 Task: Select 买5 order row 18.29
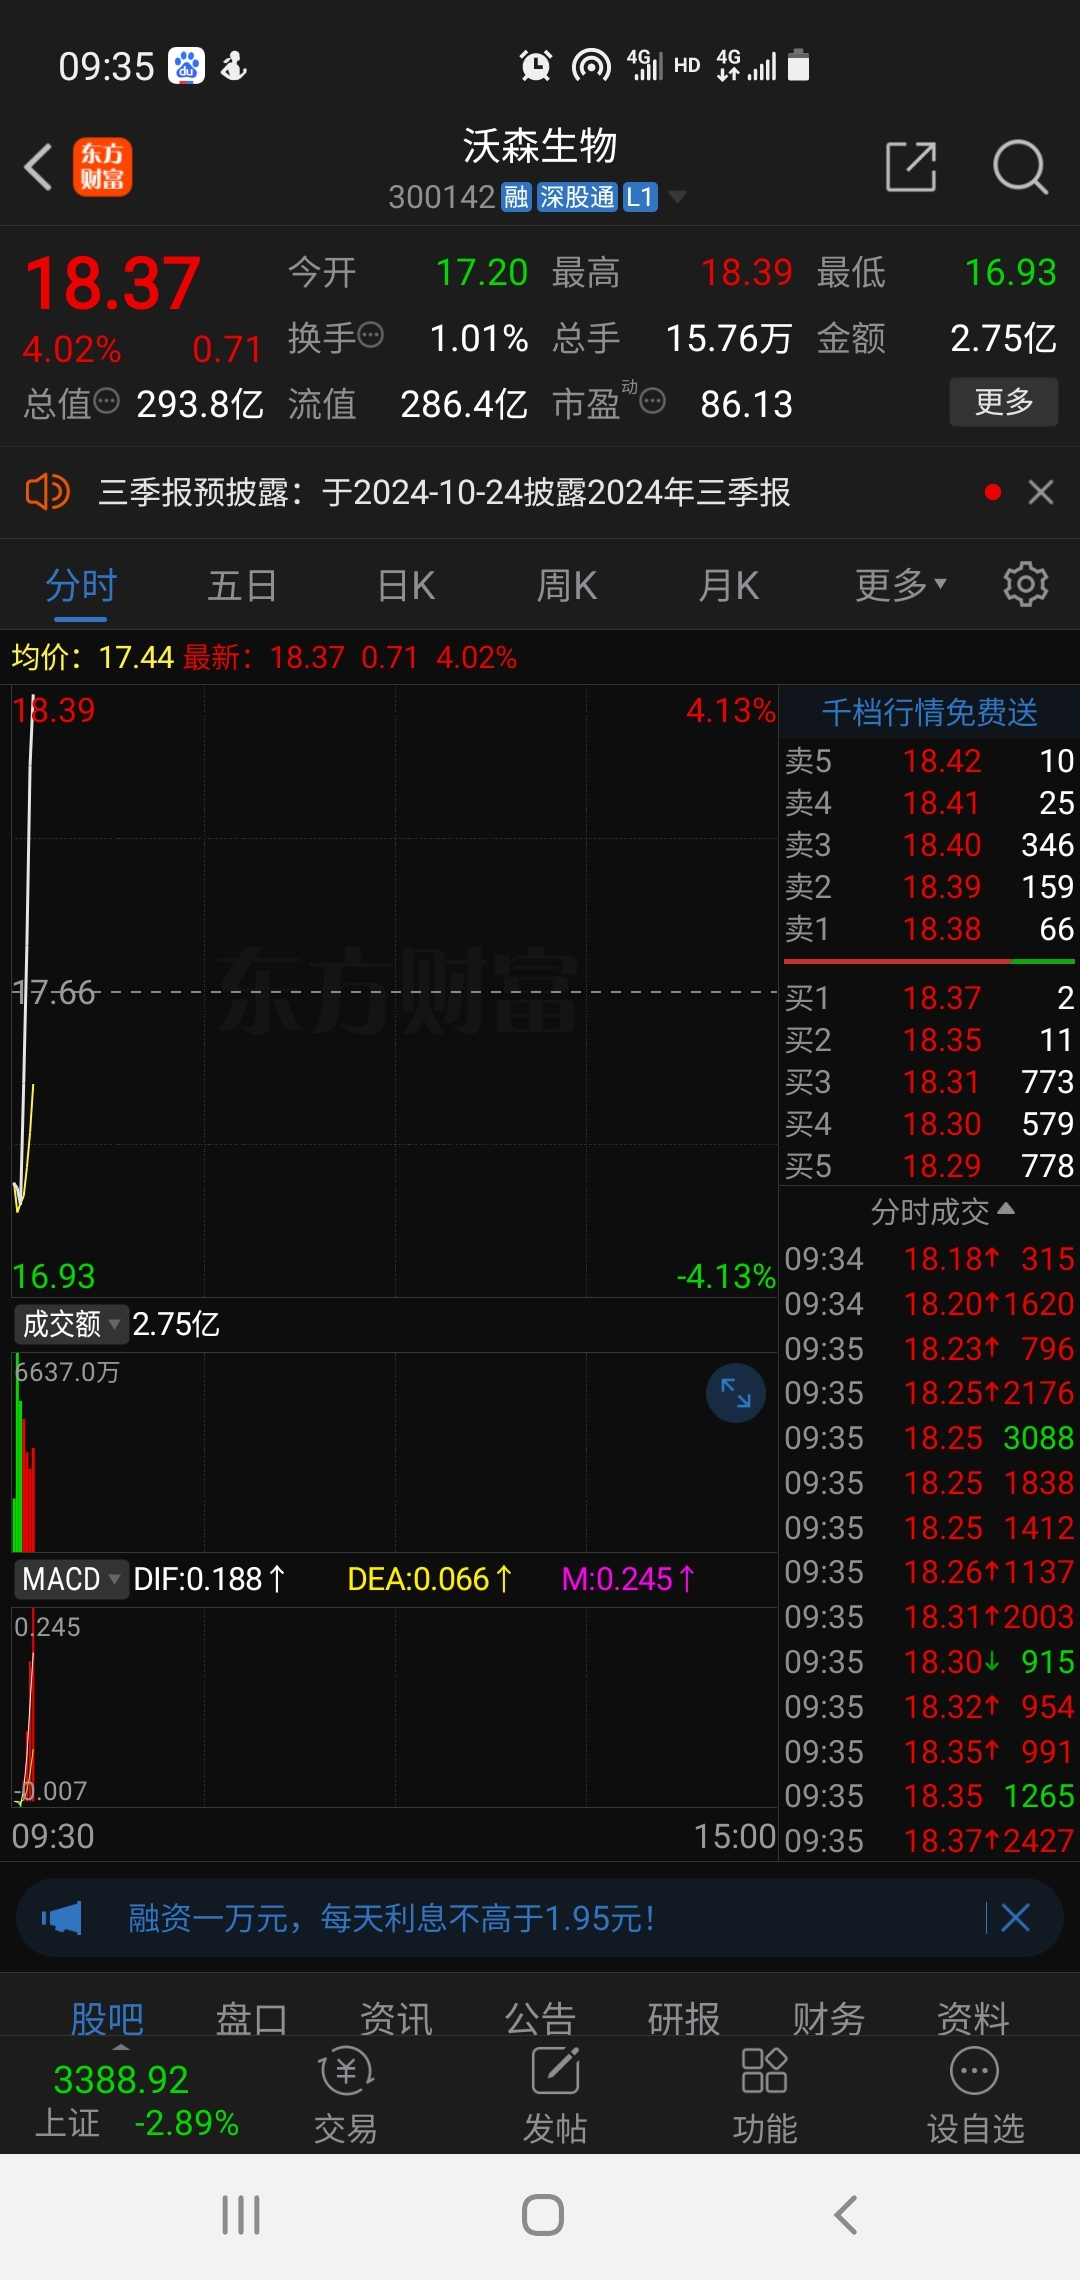click(929, 1166)
